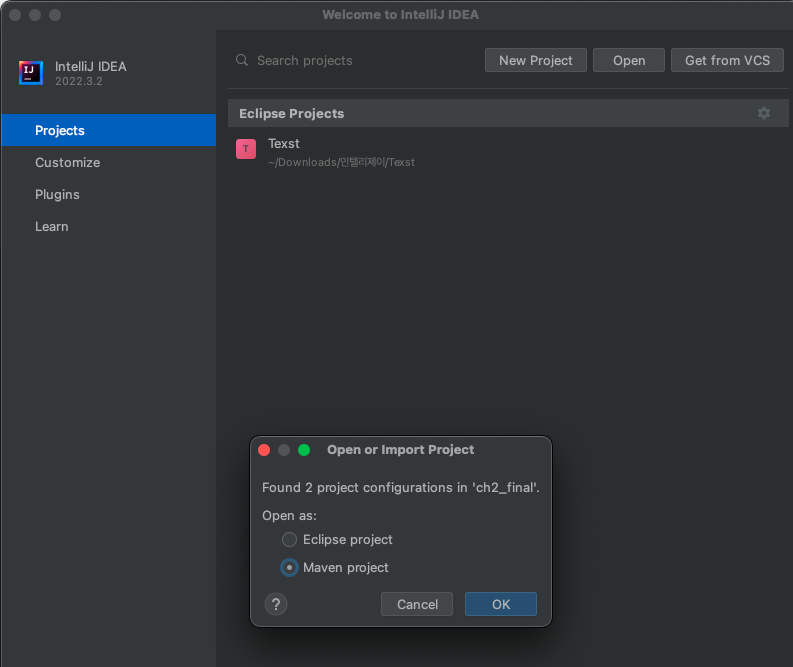Click the New Project button
Image resolution: width=793 pixels, height=667 pixels.
pyautogui.click(x=536, y=60)
